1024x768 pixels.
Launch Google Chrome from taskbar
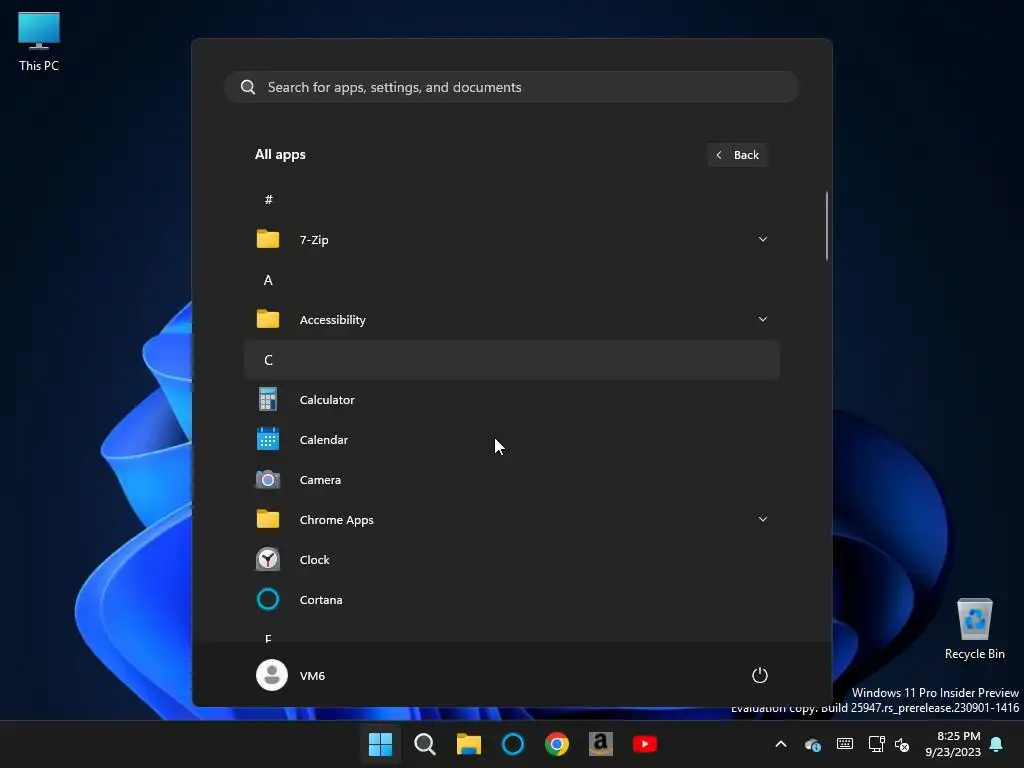tap(556, 744)
